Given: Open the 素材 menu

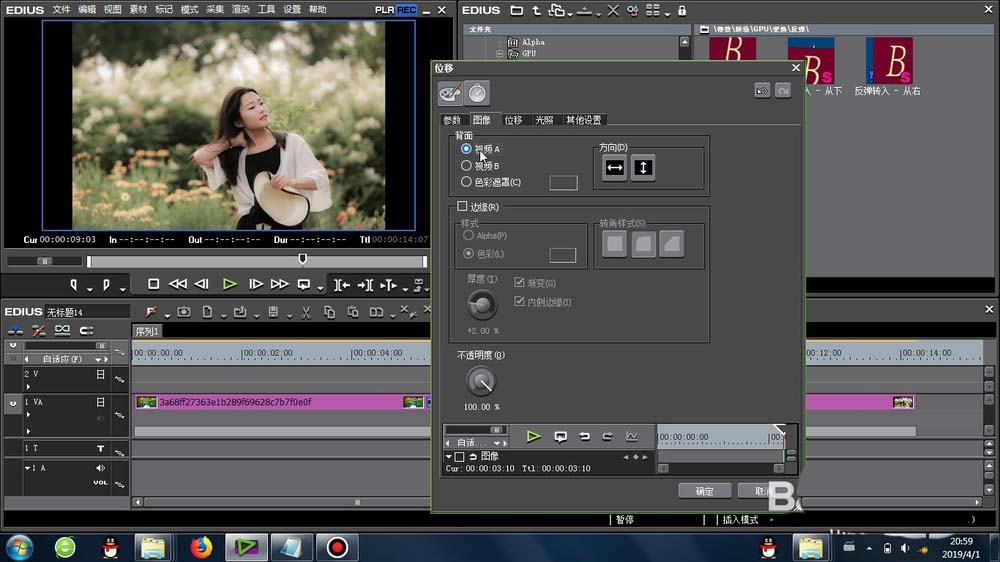Looking at the screenshot, I should coord(138,10).
